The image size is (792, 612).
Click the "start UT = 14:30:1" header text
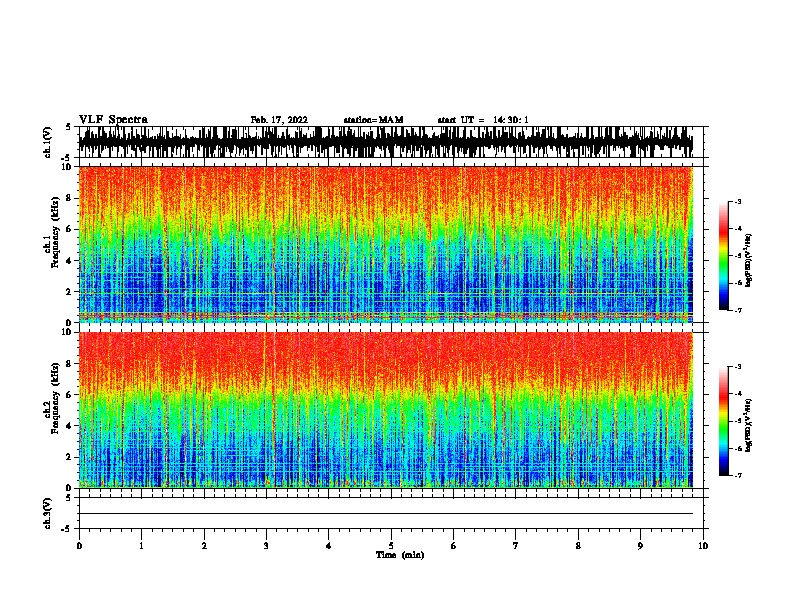pyautogui.click(x=483, y=120)
